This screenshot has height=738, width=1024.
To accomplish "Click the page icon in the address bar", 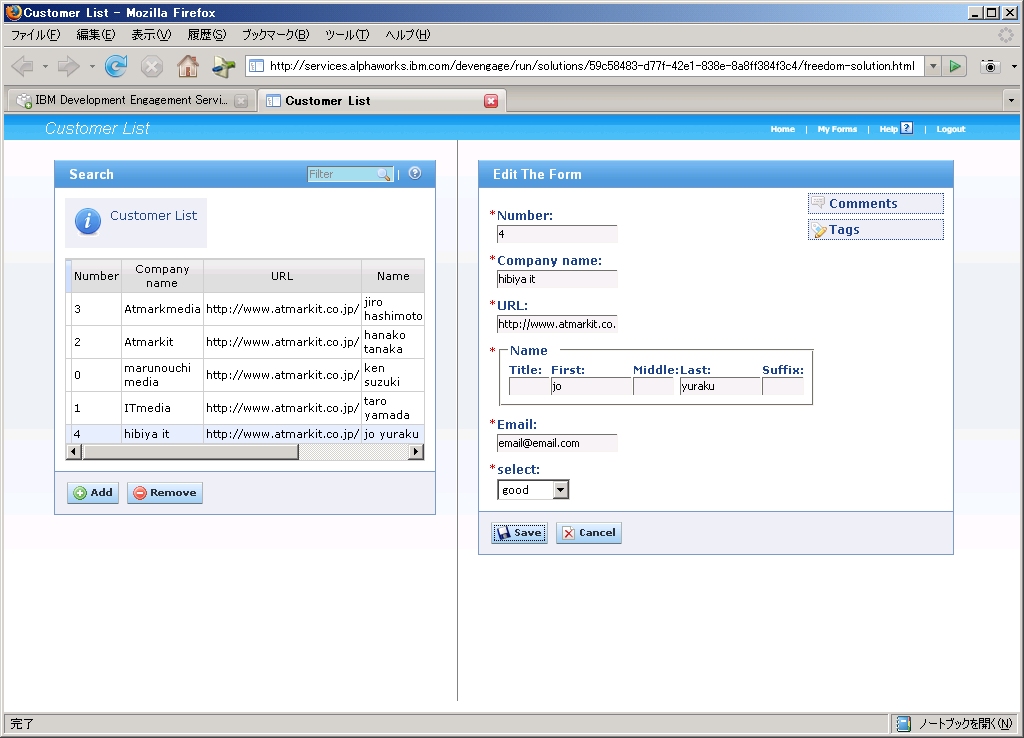I will click(257, 66).
